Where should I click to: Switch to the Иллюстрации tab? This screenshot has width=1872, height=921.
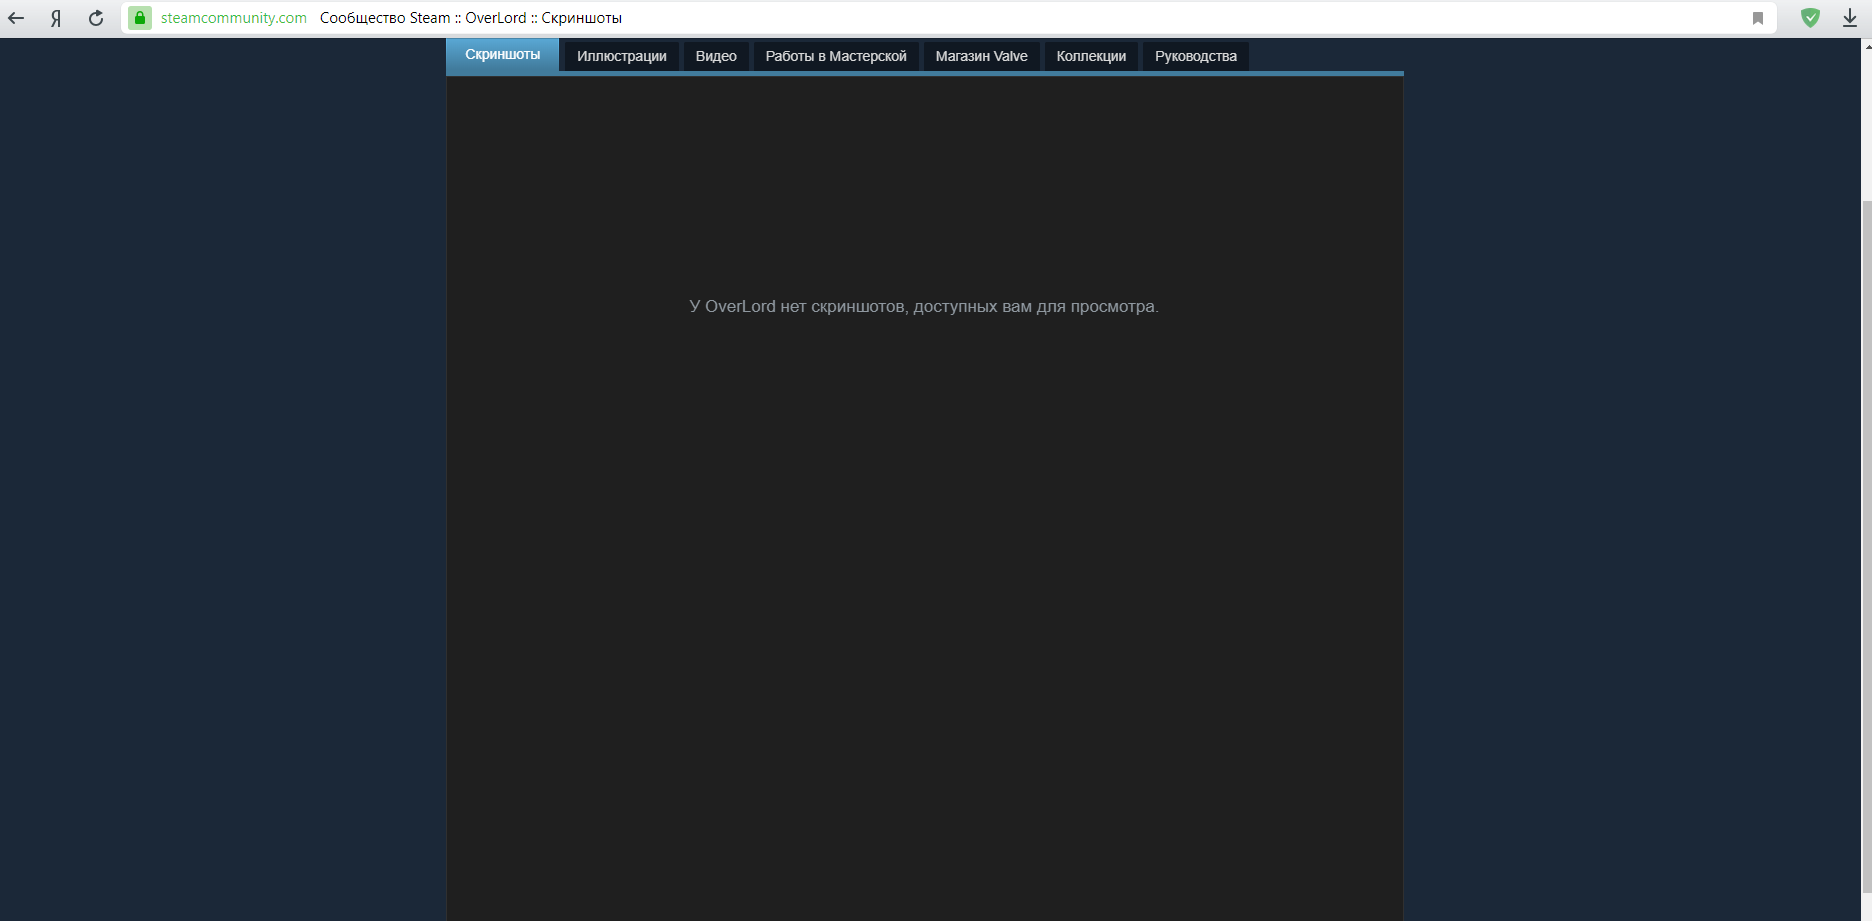coord(622,56)
